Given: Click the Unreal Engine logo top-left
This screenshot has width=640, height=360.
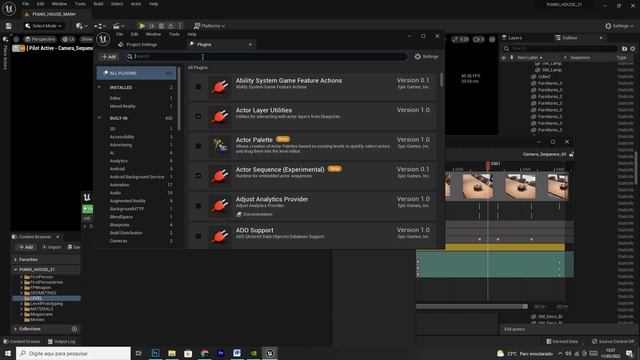Looking at the screenshot, I should 9,8.
